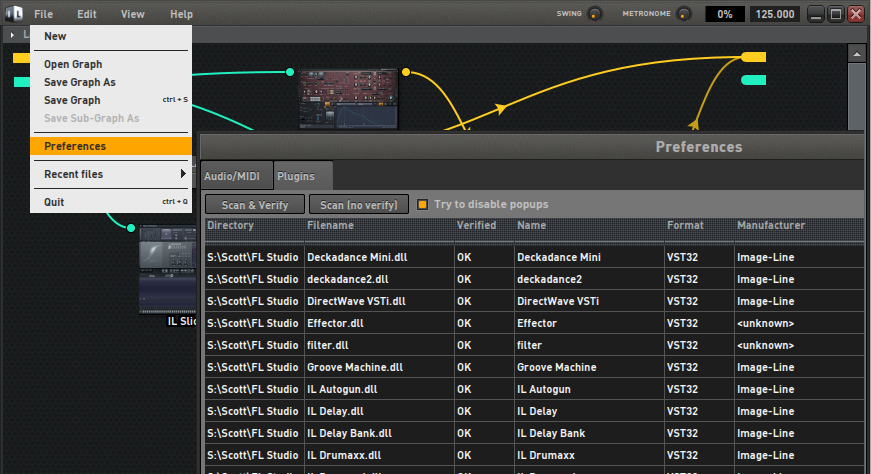Screen dimensions: 871x474
Task: Adjust the Metronome knob
Action: [684, 14]
